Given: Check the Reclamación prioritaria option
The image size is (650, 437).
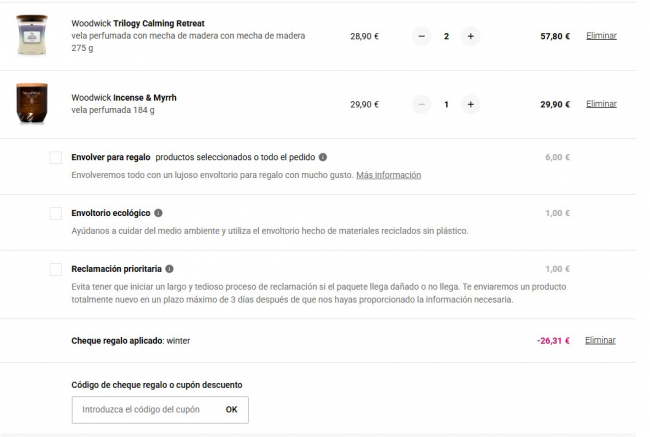Looking at the screenshot, I should pyautogui.click(x=56, y=270).
